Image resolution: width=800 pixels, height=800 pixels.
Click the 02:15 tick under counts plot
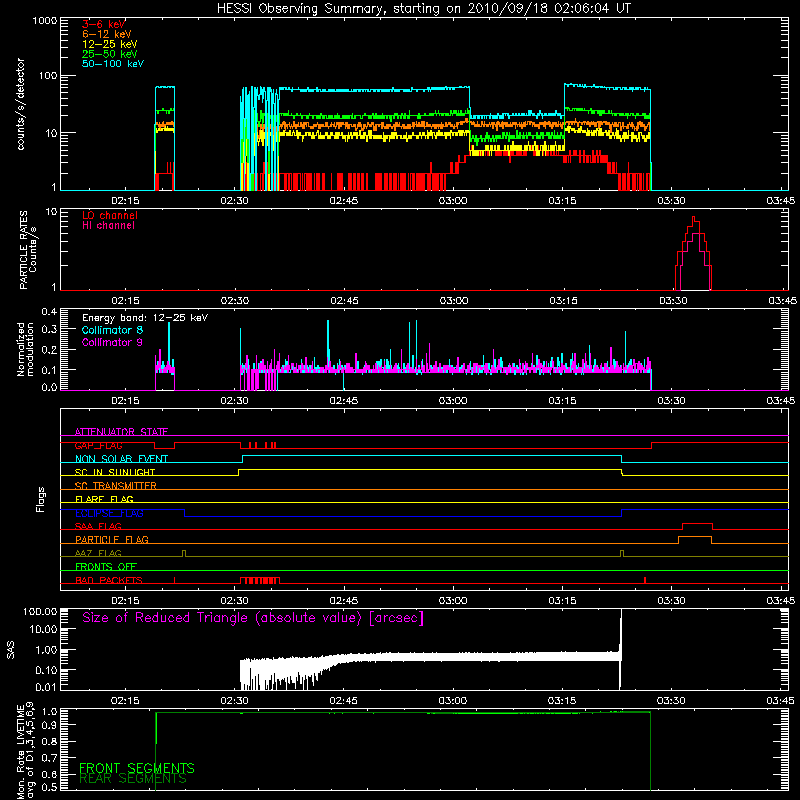click(x=126, y=201)
